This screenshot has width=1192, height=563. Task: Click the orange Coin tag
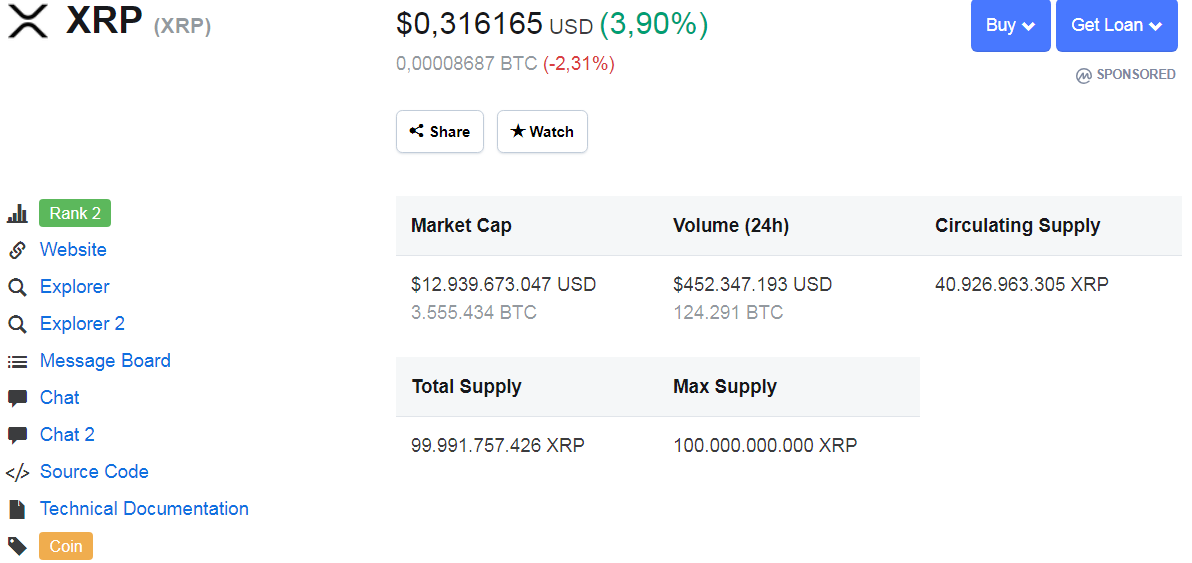[66, 546]
